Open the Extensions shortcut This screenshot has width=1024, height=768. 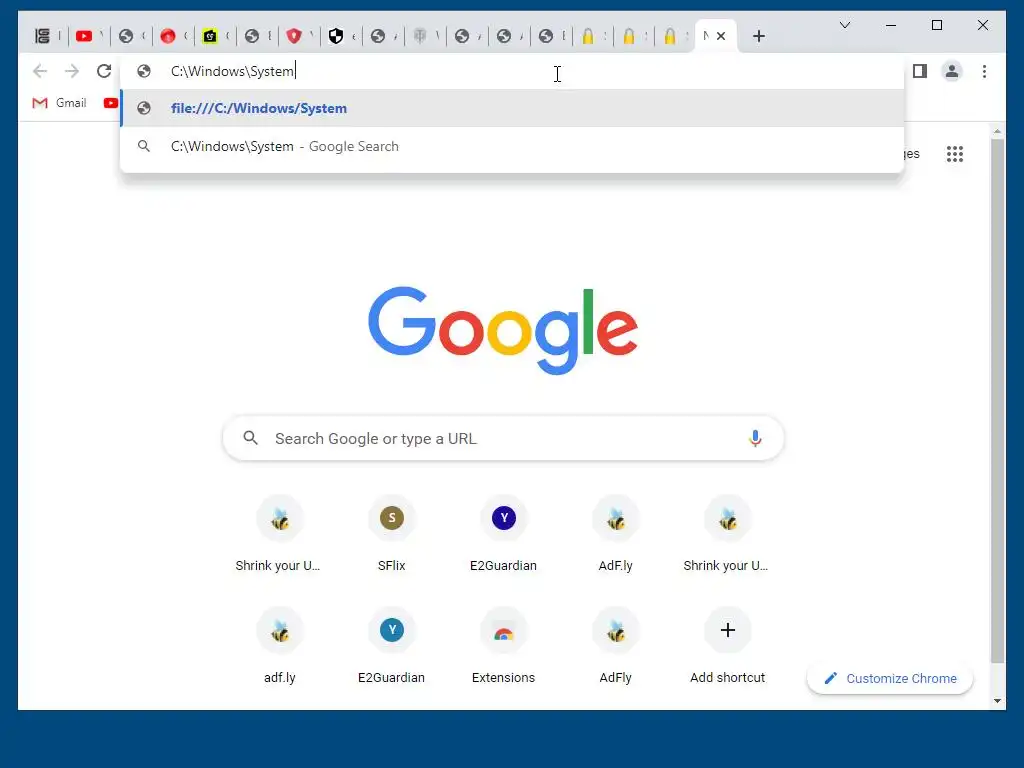click(504, 647)
